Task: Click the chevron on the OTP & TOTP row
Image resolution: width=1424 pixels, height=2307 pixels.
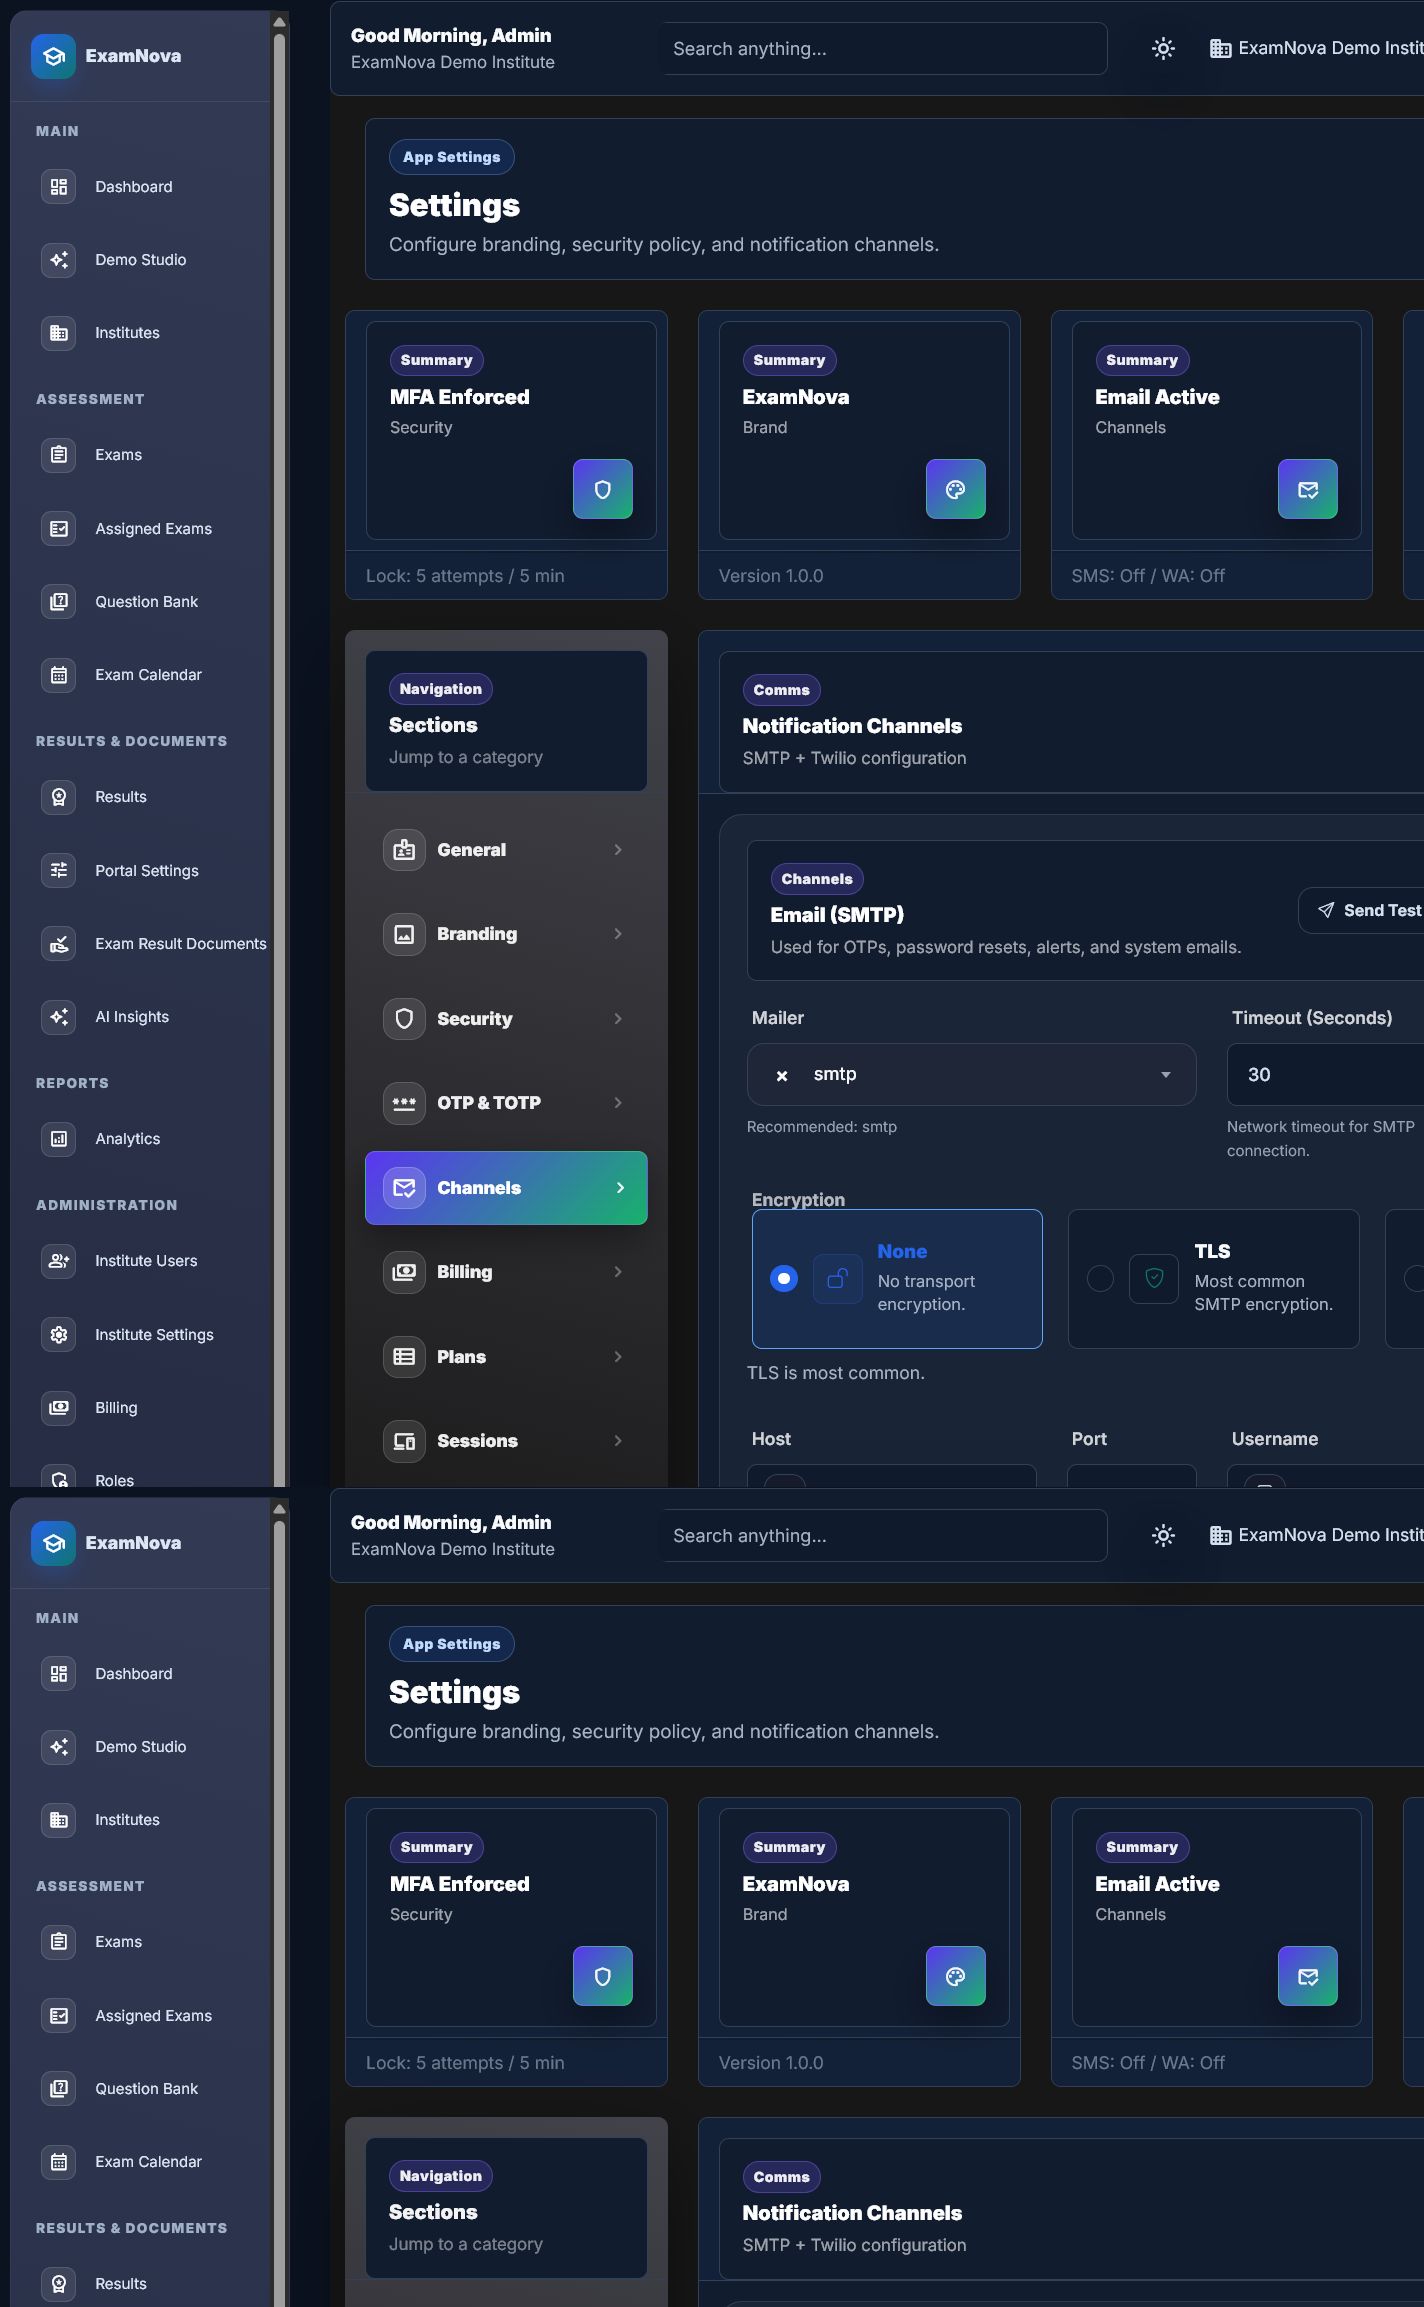Action: coord(618,1102)
